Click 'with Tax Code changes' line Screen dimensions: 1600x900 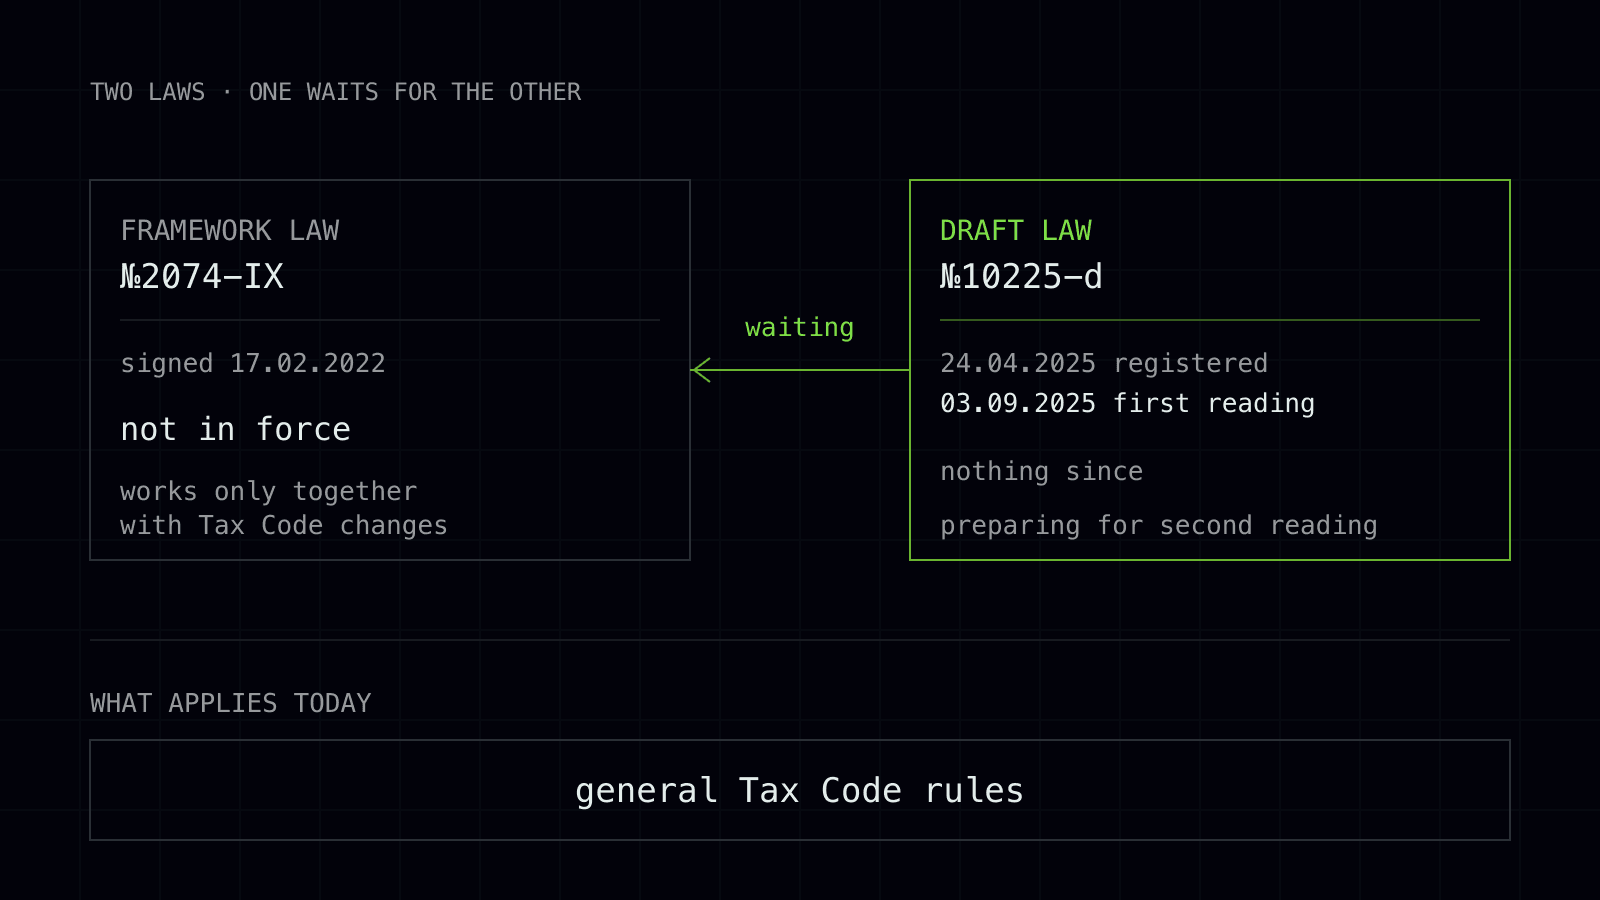coord(284,525)
